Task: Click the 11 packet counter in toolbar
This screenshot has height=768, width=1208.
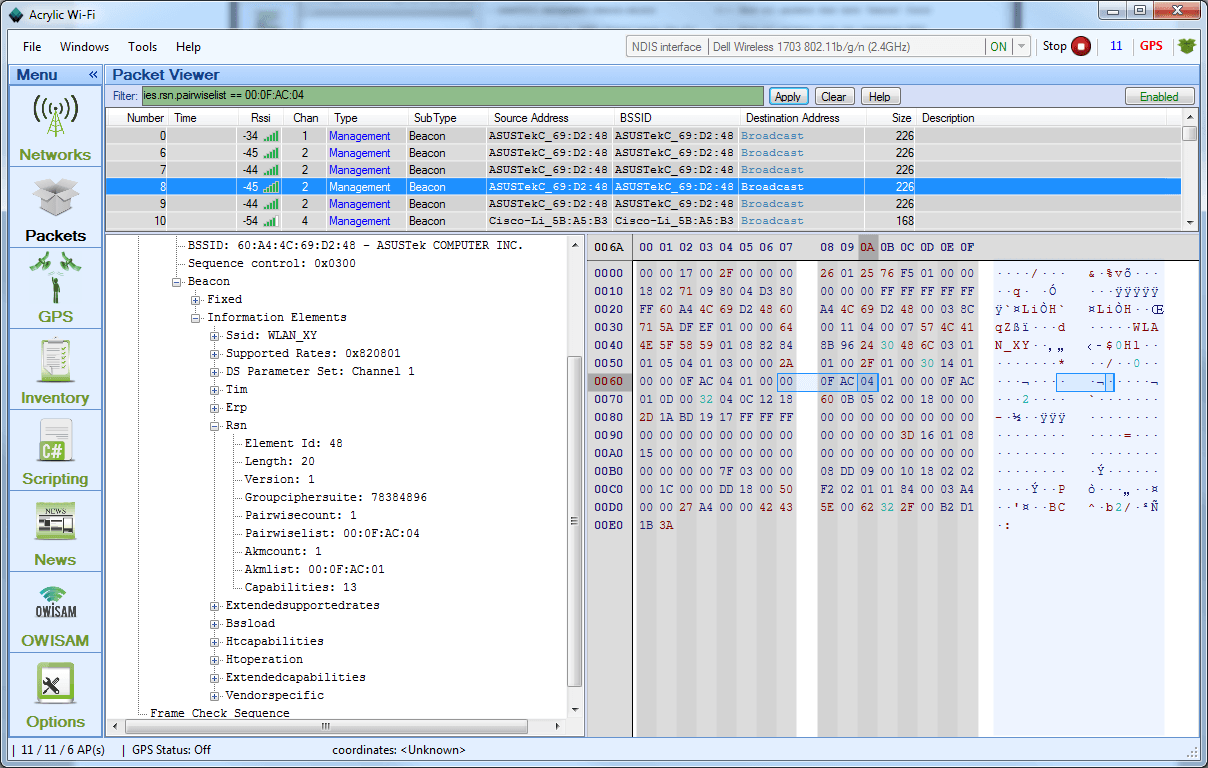Action: 1116,46
